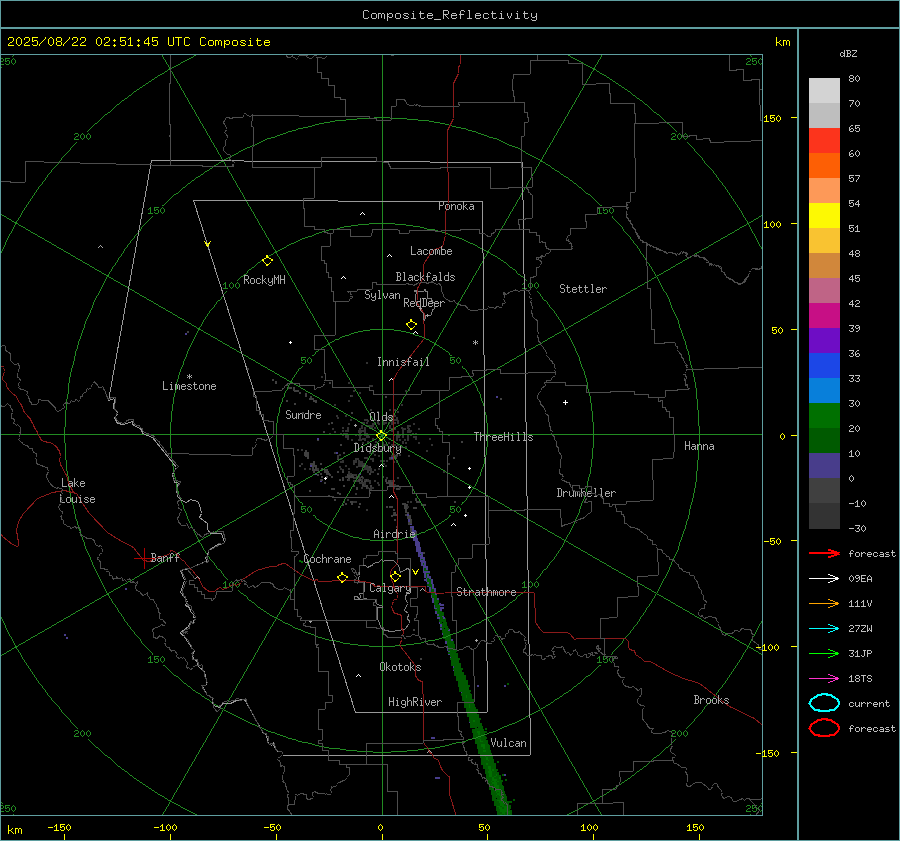Click the Limestone label
Viewport: 900px width, 841px height.
point(189,386)
